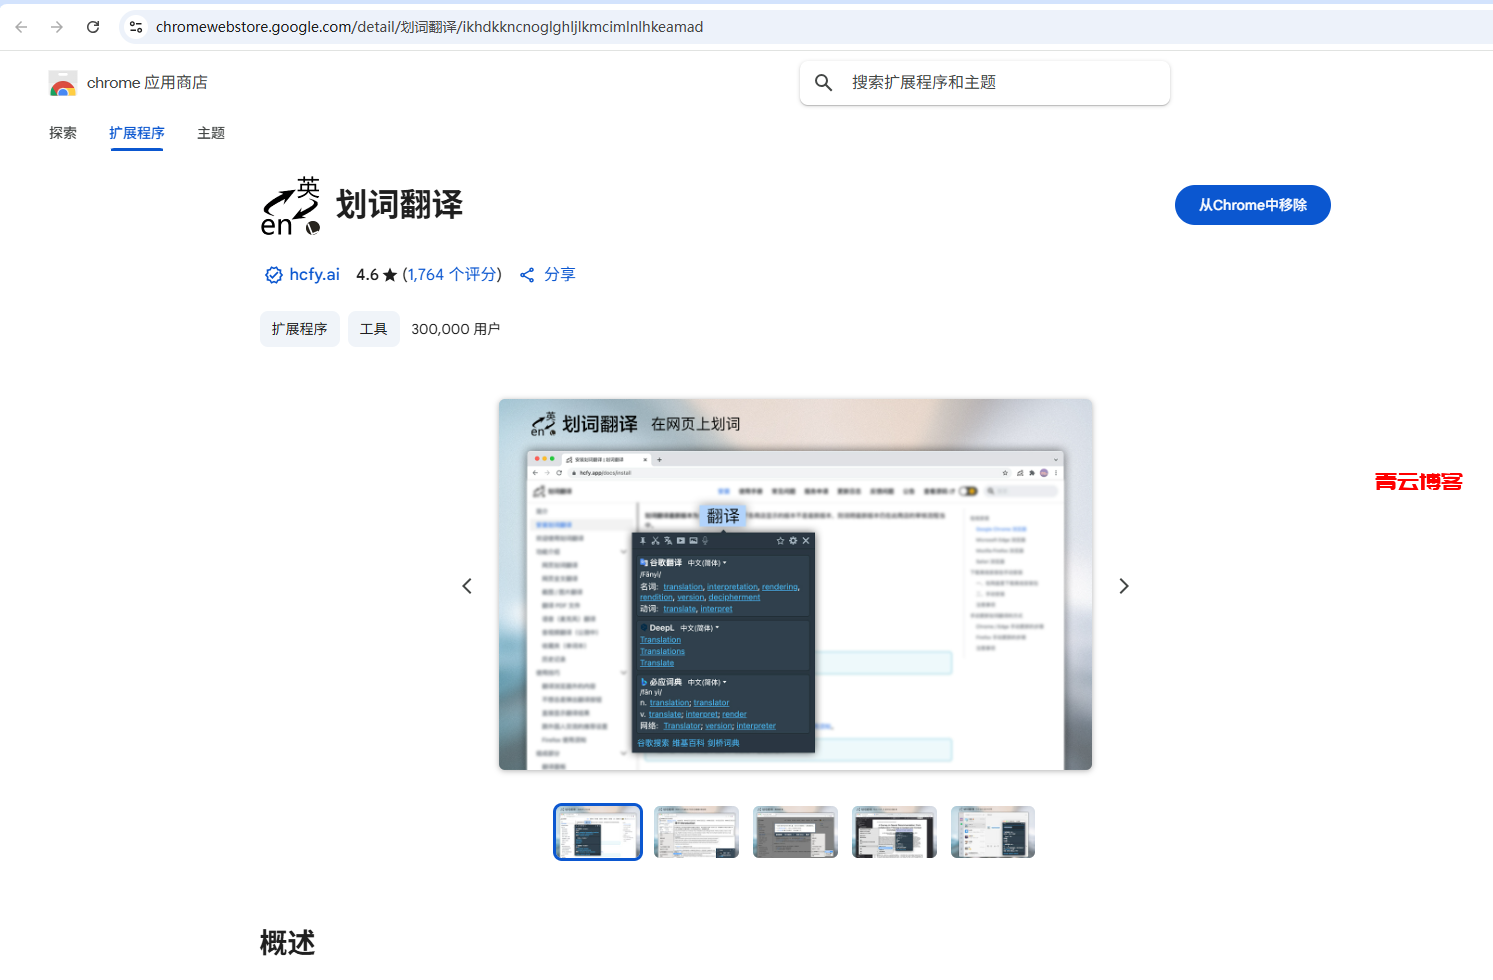Click the browser forward arrow
1493x980 pixels.
tap(57, 27)
